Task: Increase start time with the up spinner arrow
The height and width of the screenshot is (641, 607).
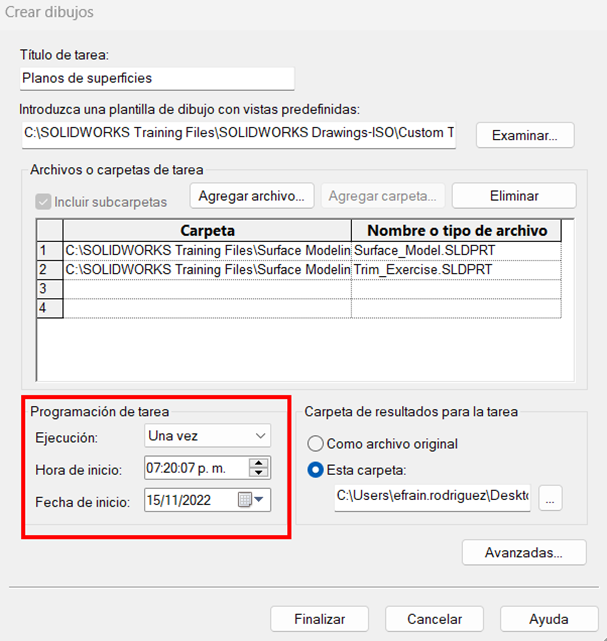Action: coord(258,463)
